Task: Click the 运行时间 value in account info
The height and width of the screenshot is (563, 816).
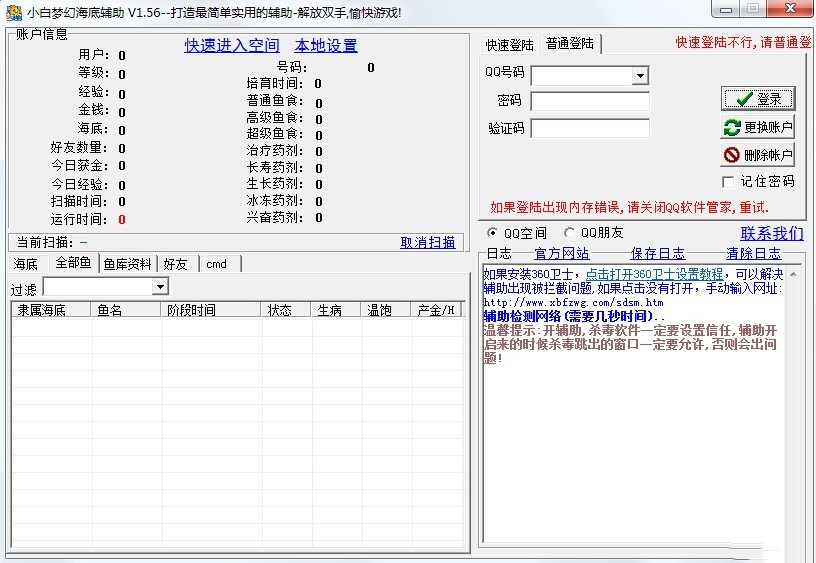Action: 122,220
